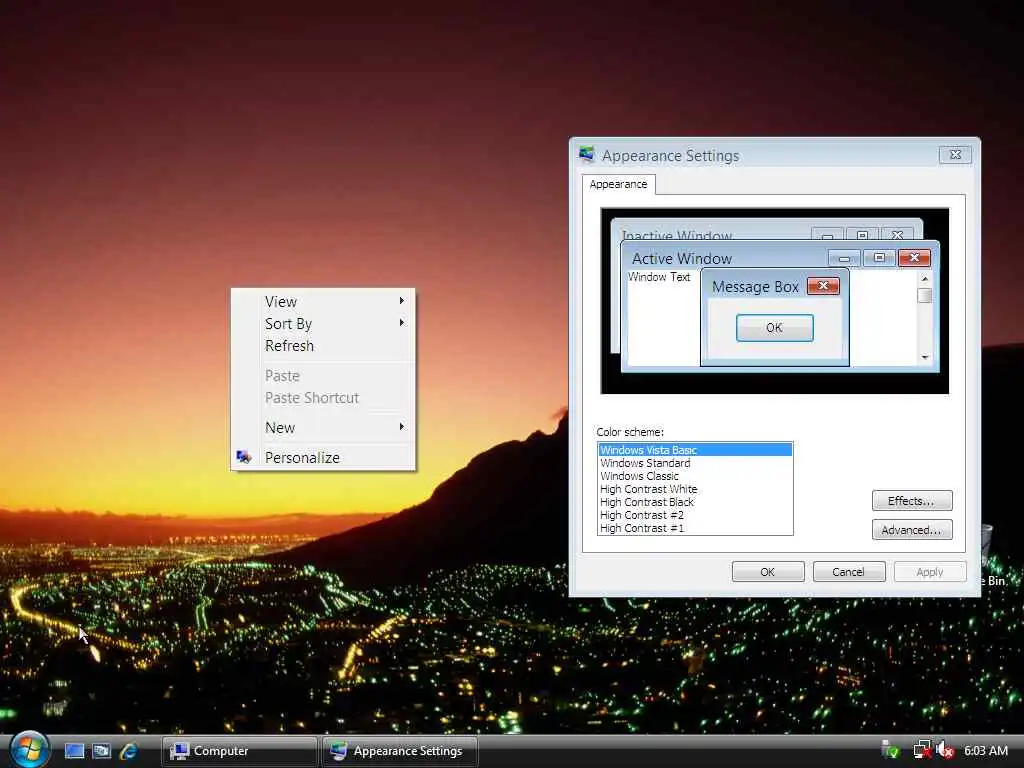Click the preview scrollbar thumb
The image size is (1024, 768).
tap(925, 296)
